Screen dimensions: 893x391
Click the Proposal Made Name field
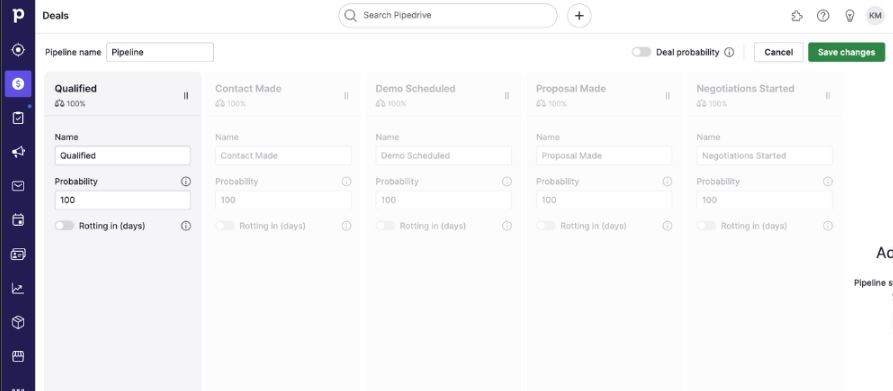coord(604,155)
